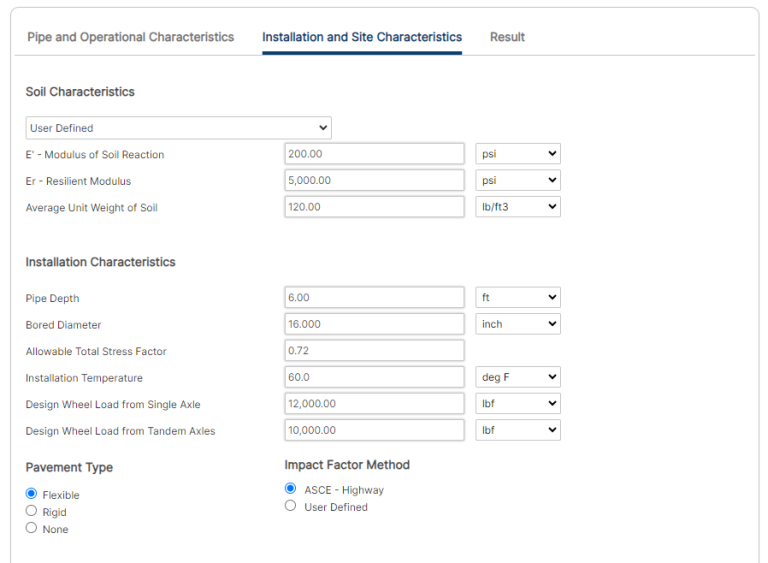The image size is (768, 563).
Task: Select the Installation and Site Characteristics tab
Action: [x=362, y=37]
